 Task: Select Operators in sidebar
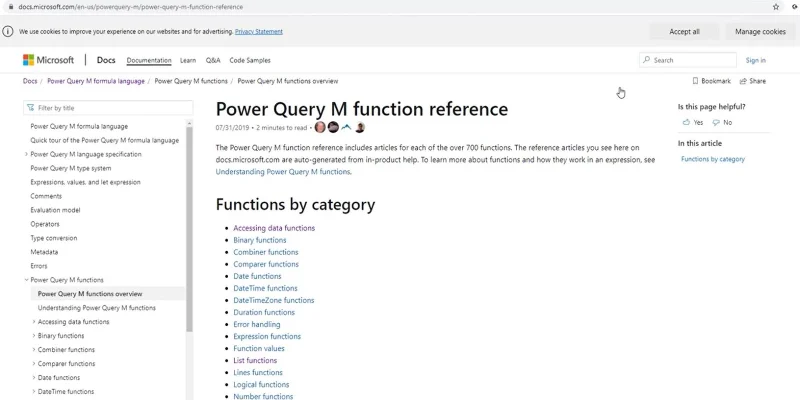(45, 224)
